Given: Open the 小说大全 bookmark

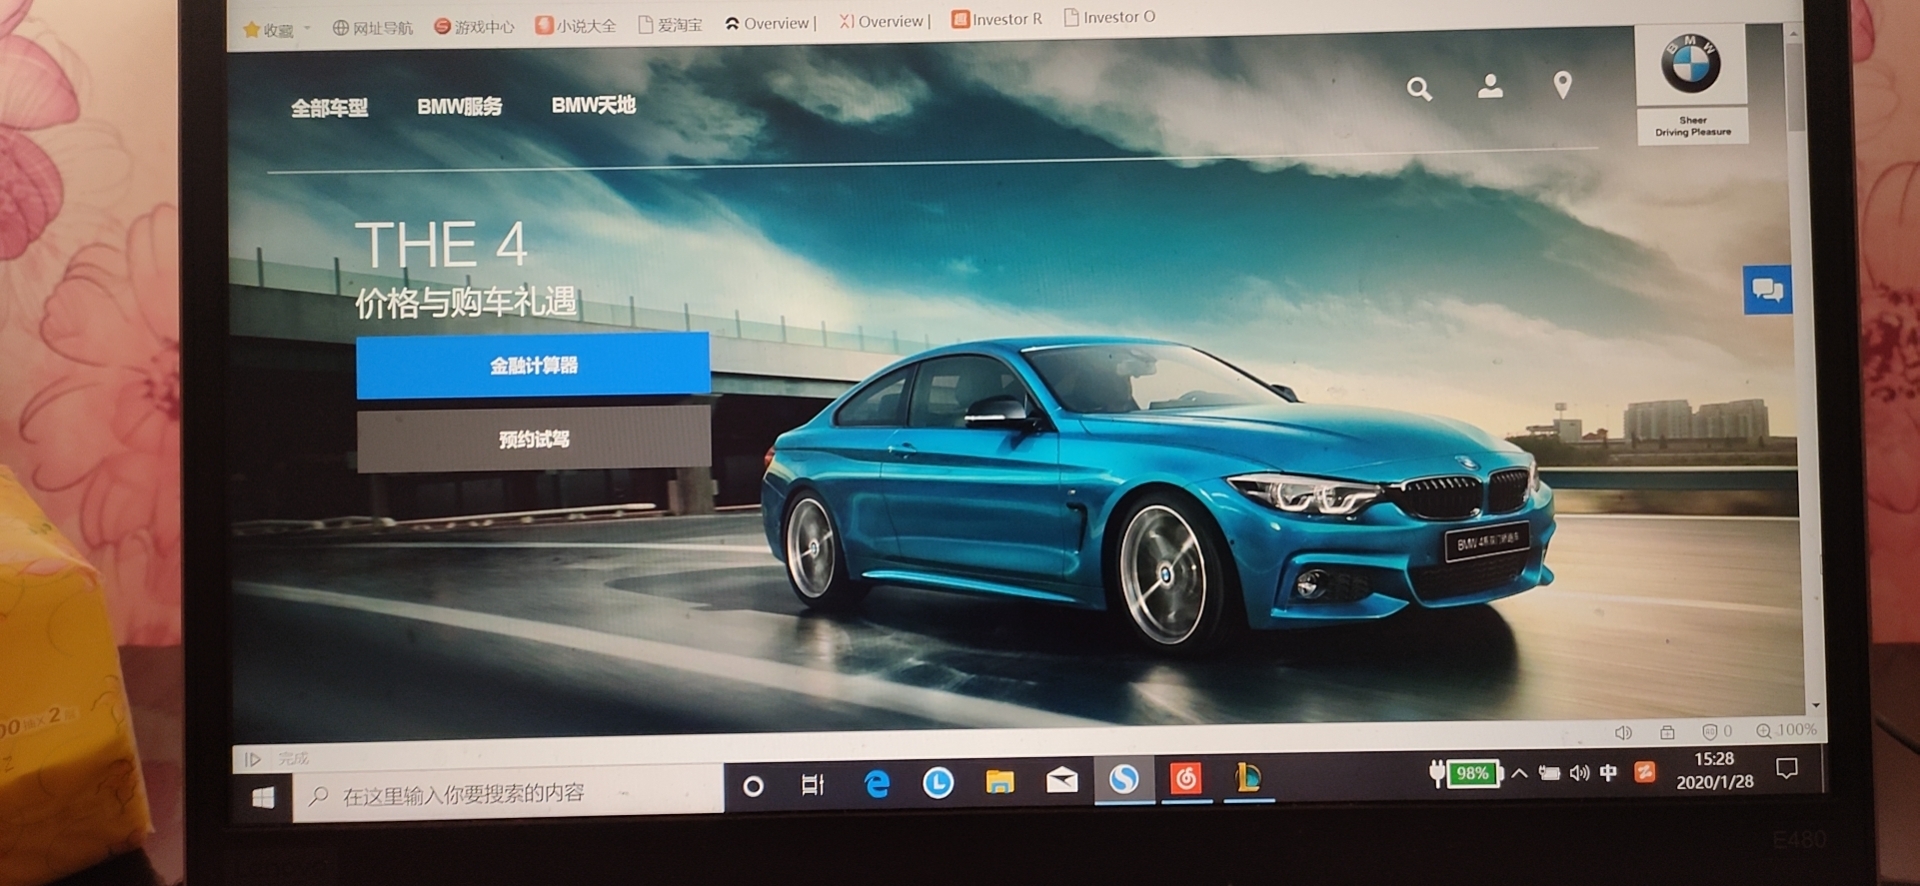Looking at the screenshot, I should (x=576, y=25).
